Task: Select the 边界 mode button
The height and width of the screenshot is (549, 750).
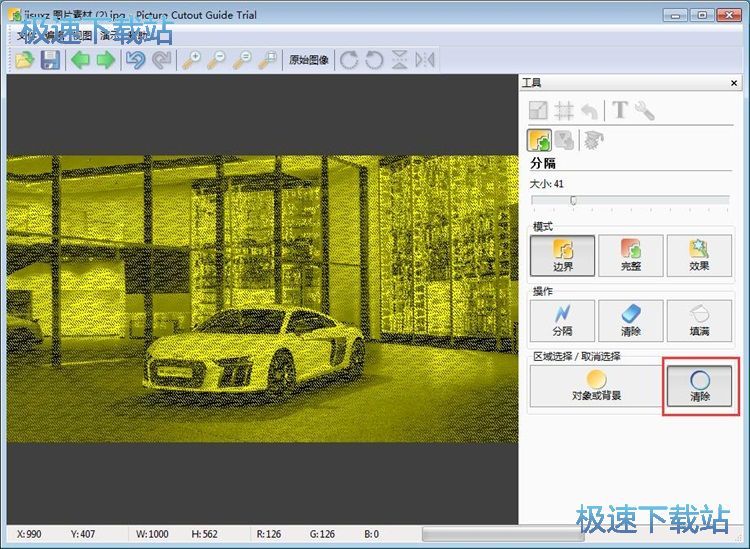Action: 562,255
